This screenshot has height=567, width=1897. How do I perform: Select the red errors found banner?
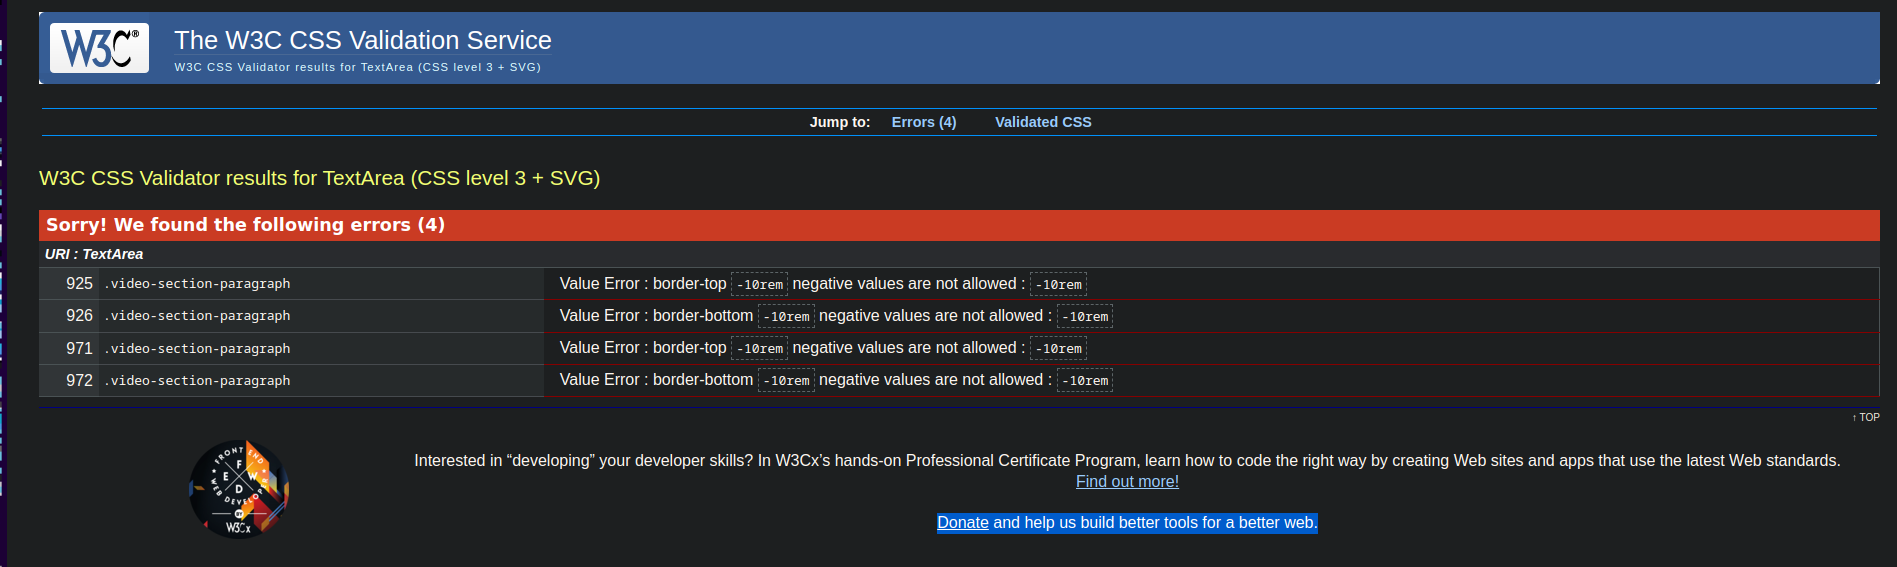coord(959,225)
